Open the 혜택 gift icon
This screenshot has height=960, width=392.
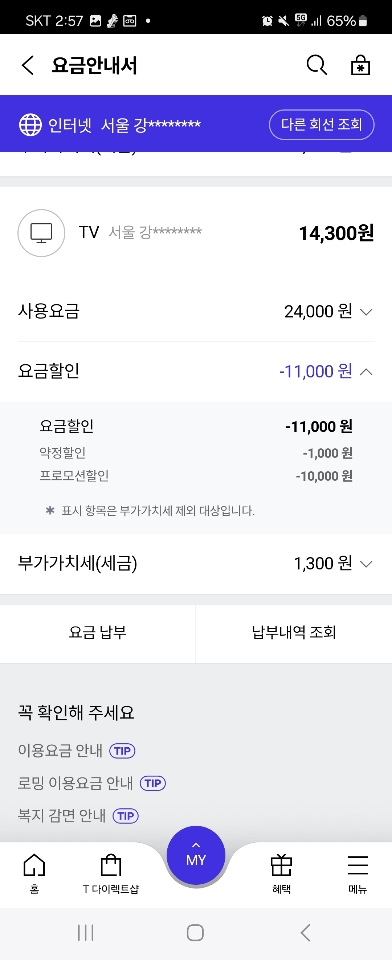(281, 865)
